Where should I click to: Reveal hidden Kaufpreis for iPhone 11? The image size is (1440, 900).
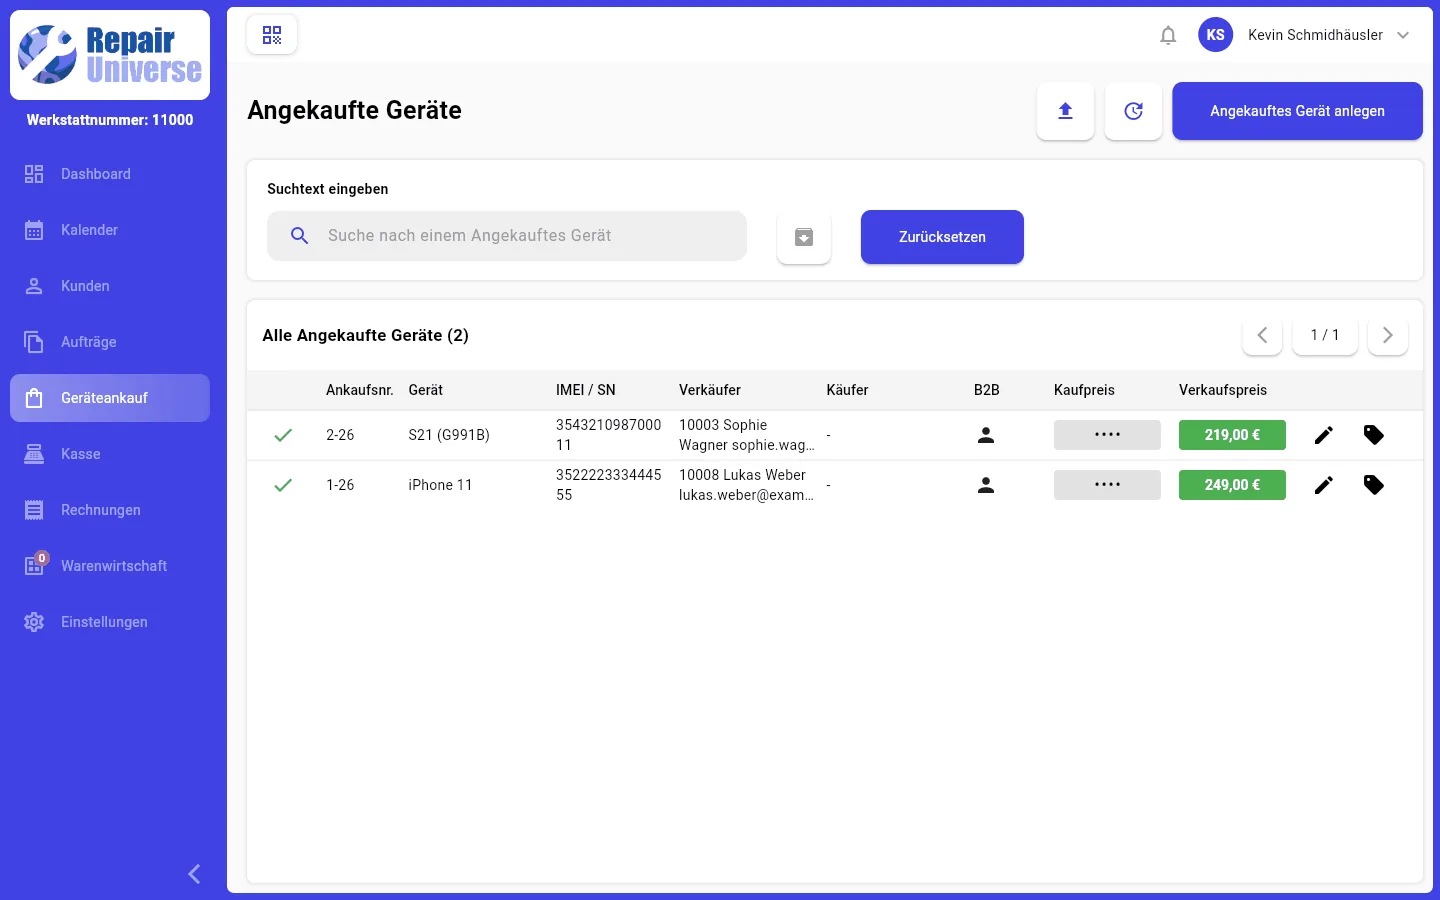1107,485
